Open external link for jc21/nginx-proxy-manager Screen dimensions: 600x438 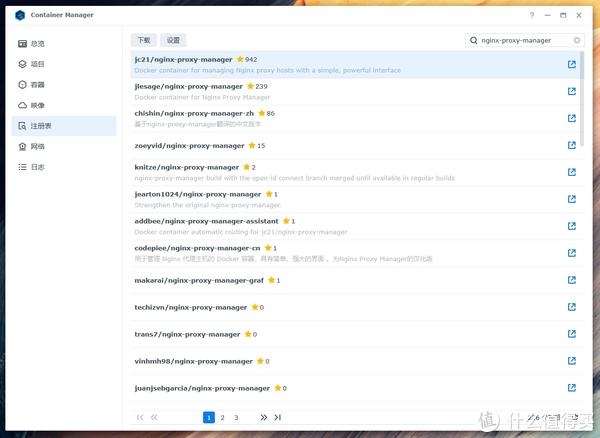point(572,64)
